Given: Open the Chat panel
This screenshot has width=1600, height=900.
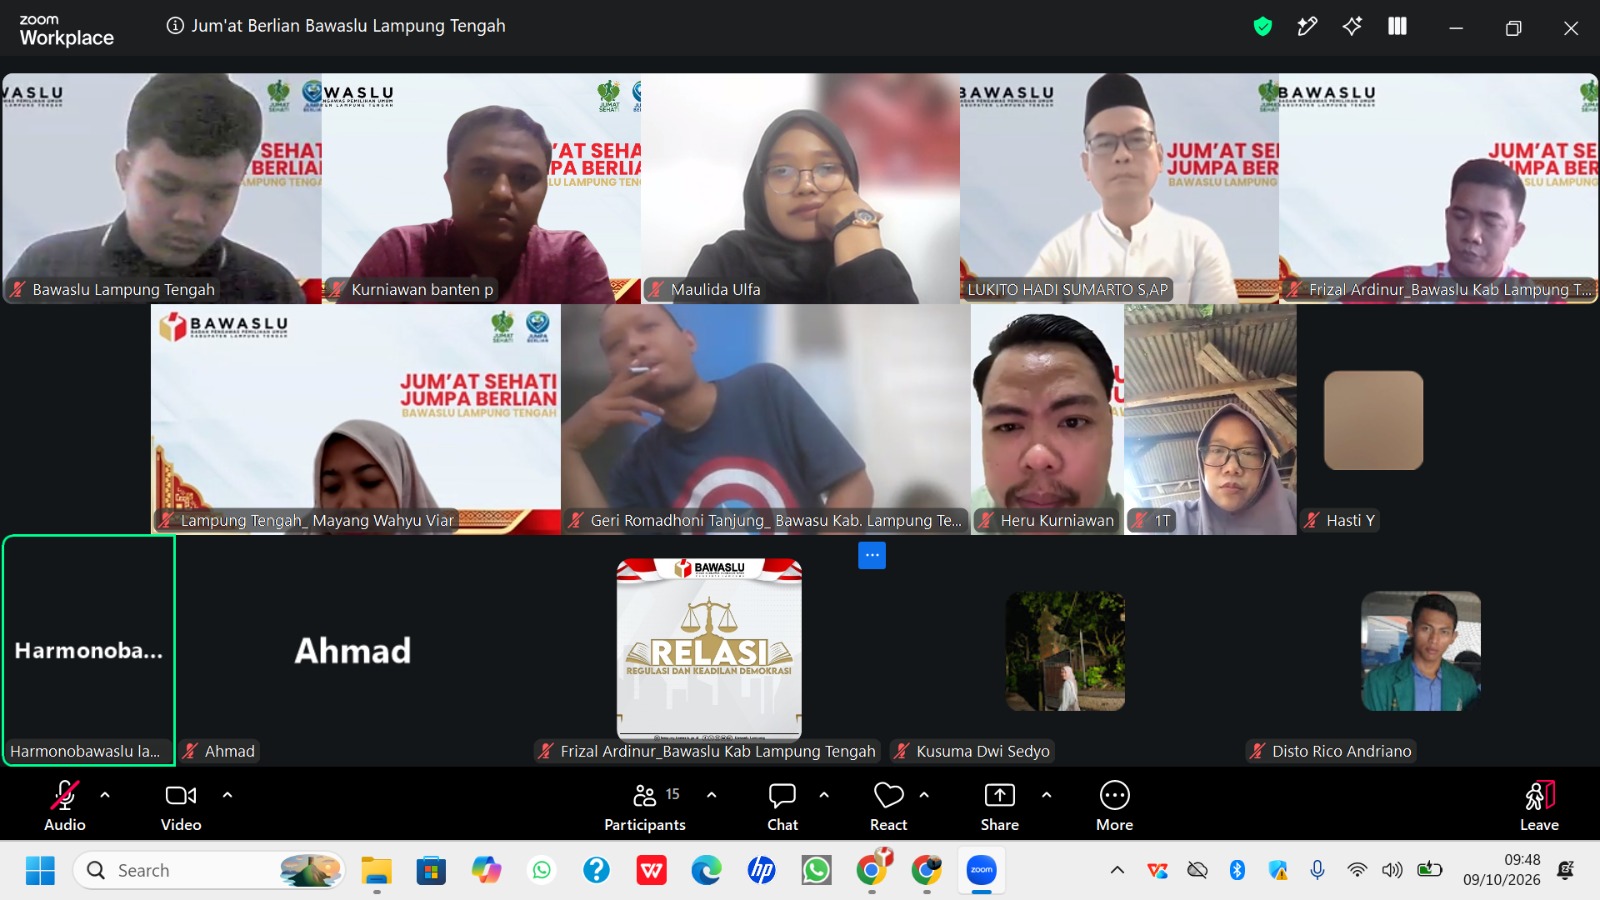Looking at the screenshot, I should point(782,806).
